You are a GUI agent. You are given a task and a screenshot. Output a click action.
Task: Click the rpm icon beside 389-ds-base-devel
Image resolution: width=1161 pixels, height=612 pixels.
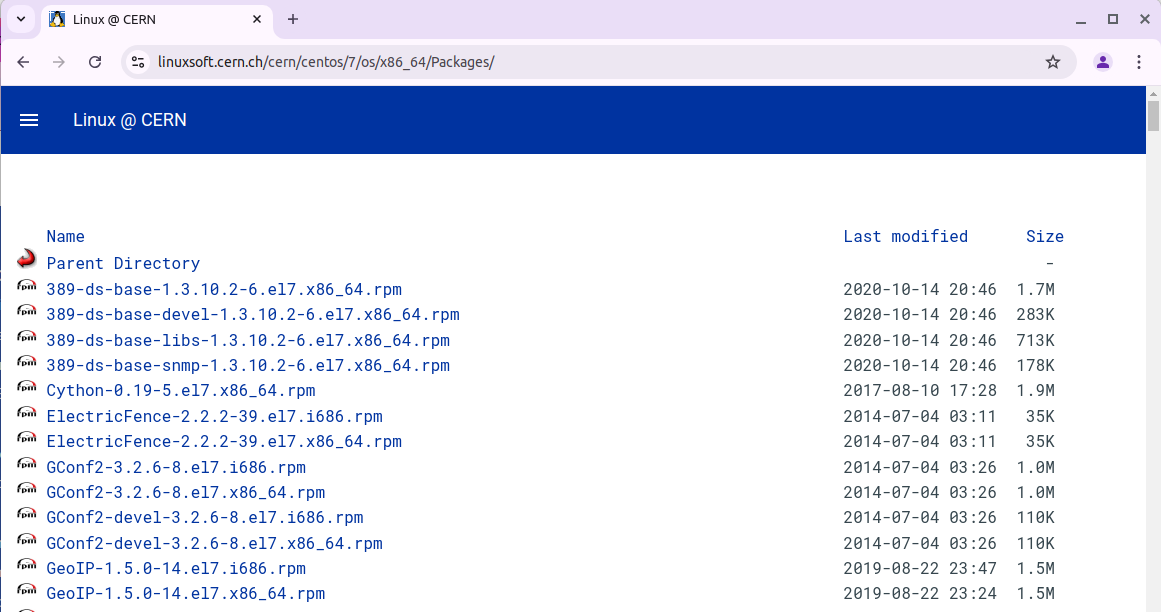27,311
